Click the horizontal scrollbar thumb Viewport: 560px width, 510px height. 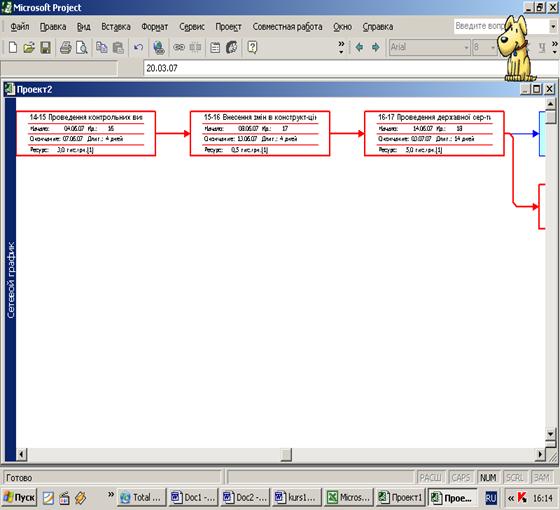(286, 455)
